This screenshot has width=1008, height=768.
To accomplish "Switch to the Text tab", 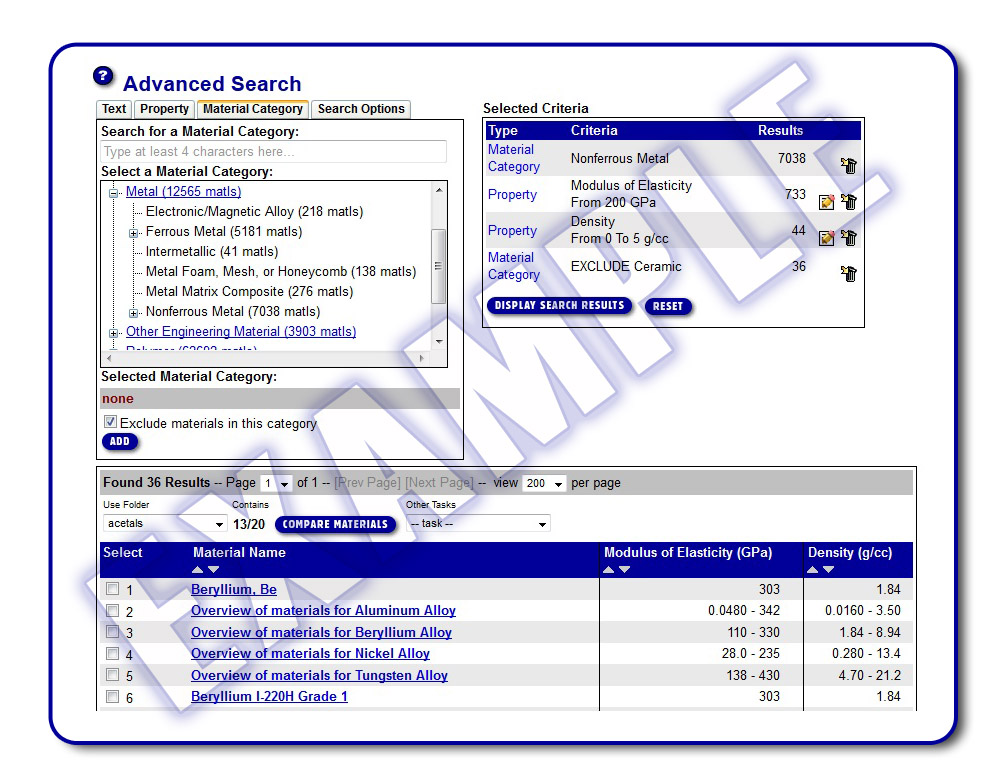I will [114, 109].
